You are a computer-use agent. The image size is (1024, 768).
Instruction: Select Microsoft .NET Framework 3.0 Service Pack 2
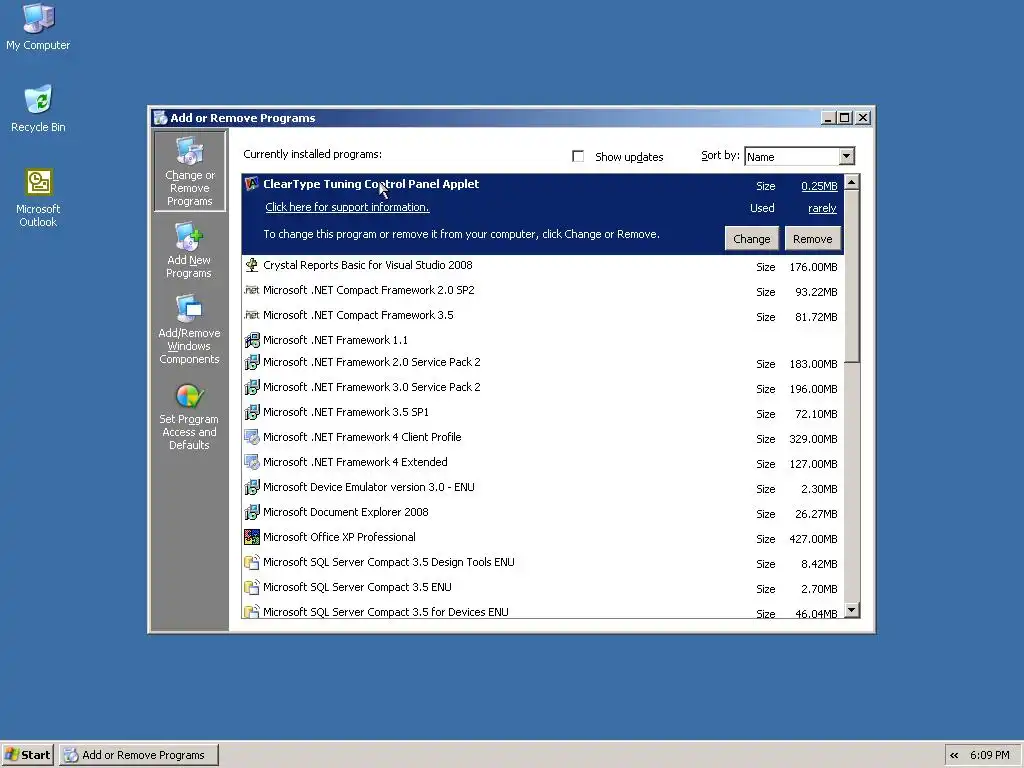point(542,387)
